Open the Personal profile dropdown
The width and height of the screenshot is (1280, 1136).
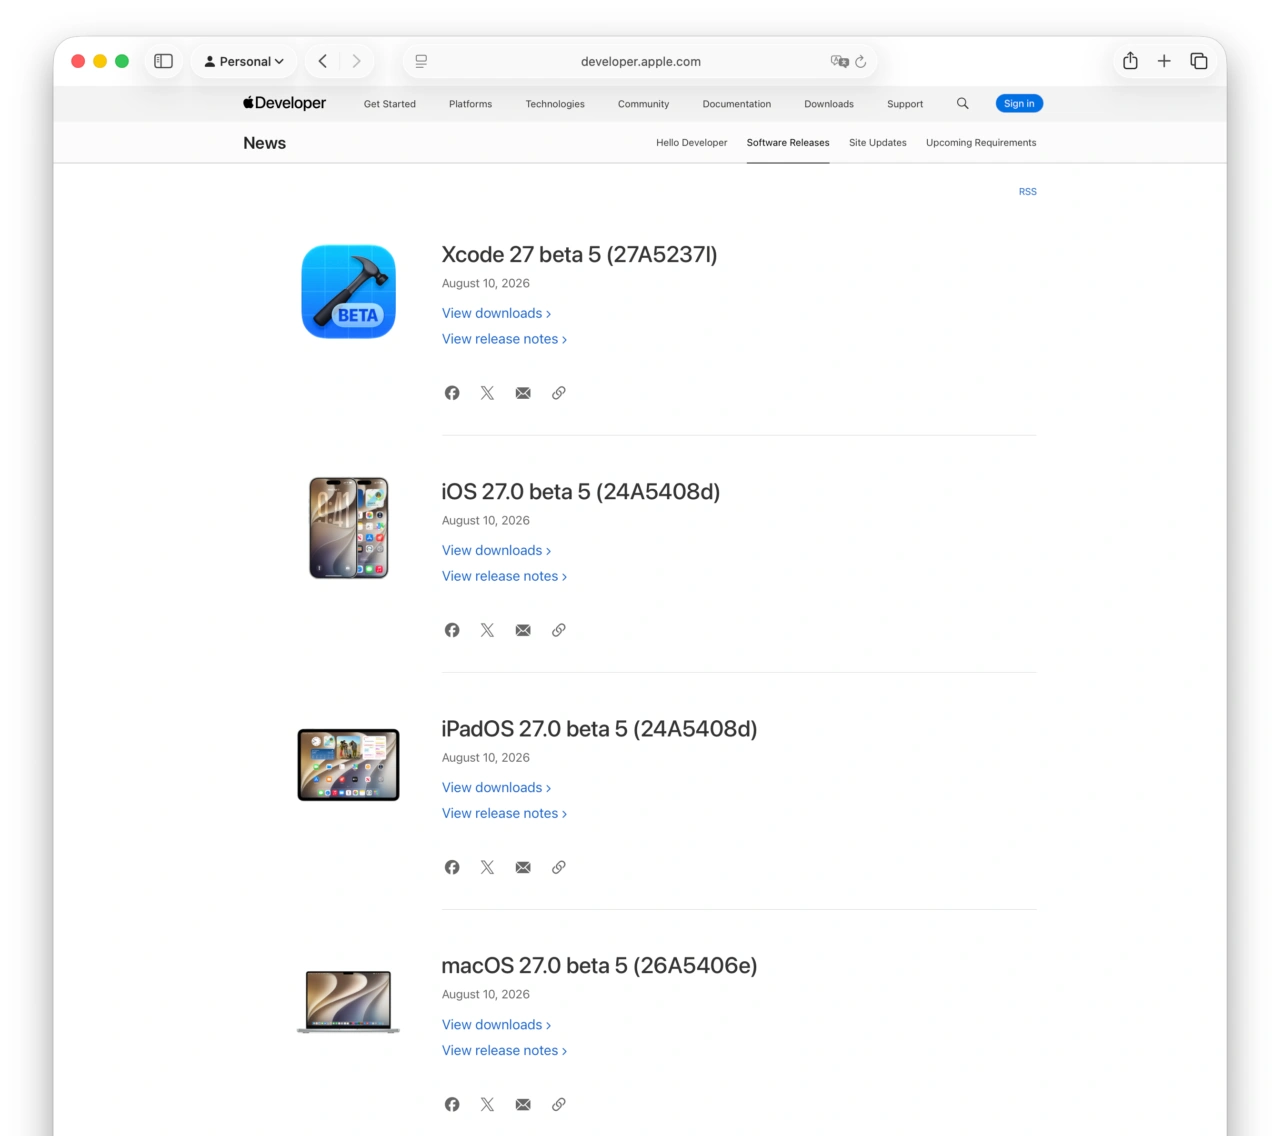coord(244,61)
